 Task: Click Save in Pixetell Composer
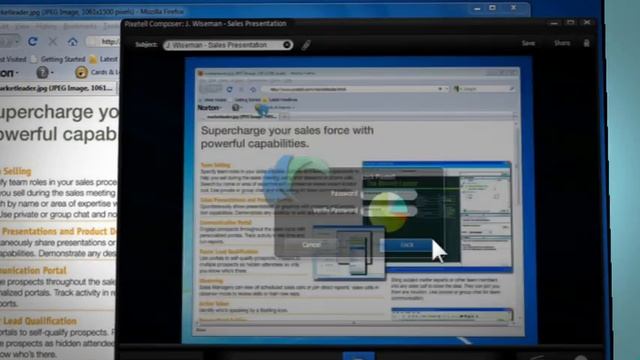coord(528,43)
